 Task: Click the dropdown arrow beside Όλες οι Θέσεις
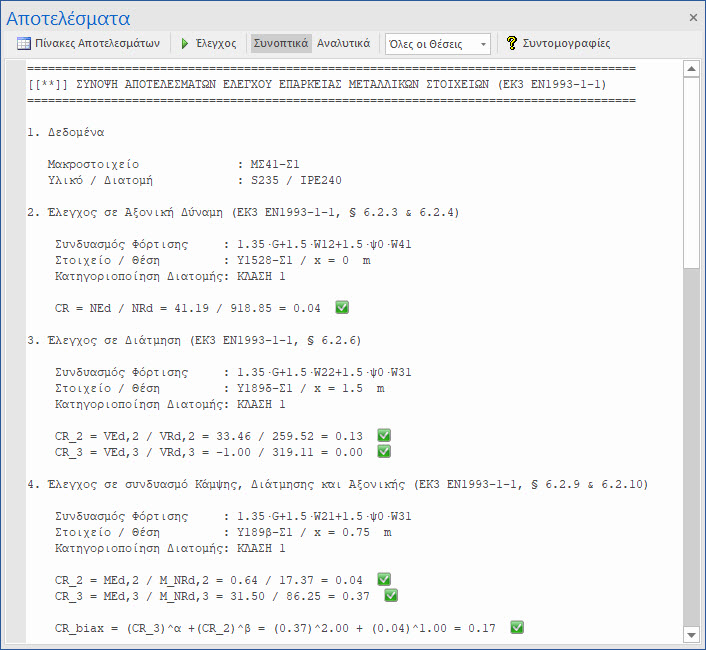[x=484, y=44]
